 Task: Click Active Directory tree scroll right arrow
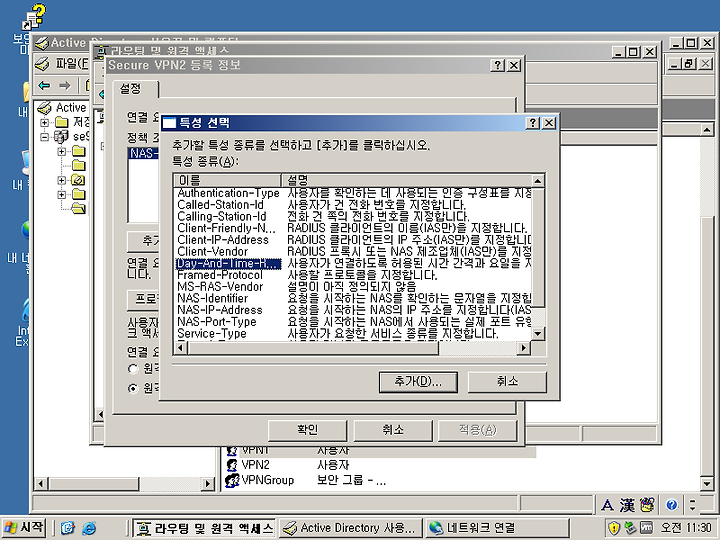(x=208, y=484)
